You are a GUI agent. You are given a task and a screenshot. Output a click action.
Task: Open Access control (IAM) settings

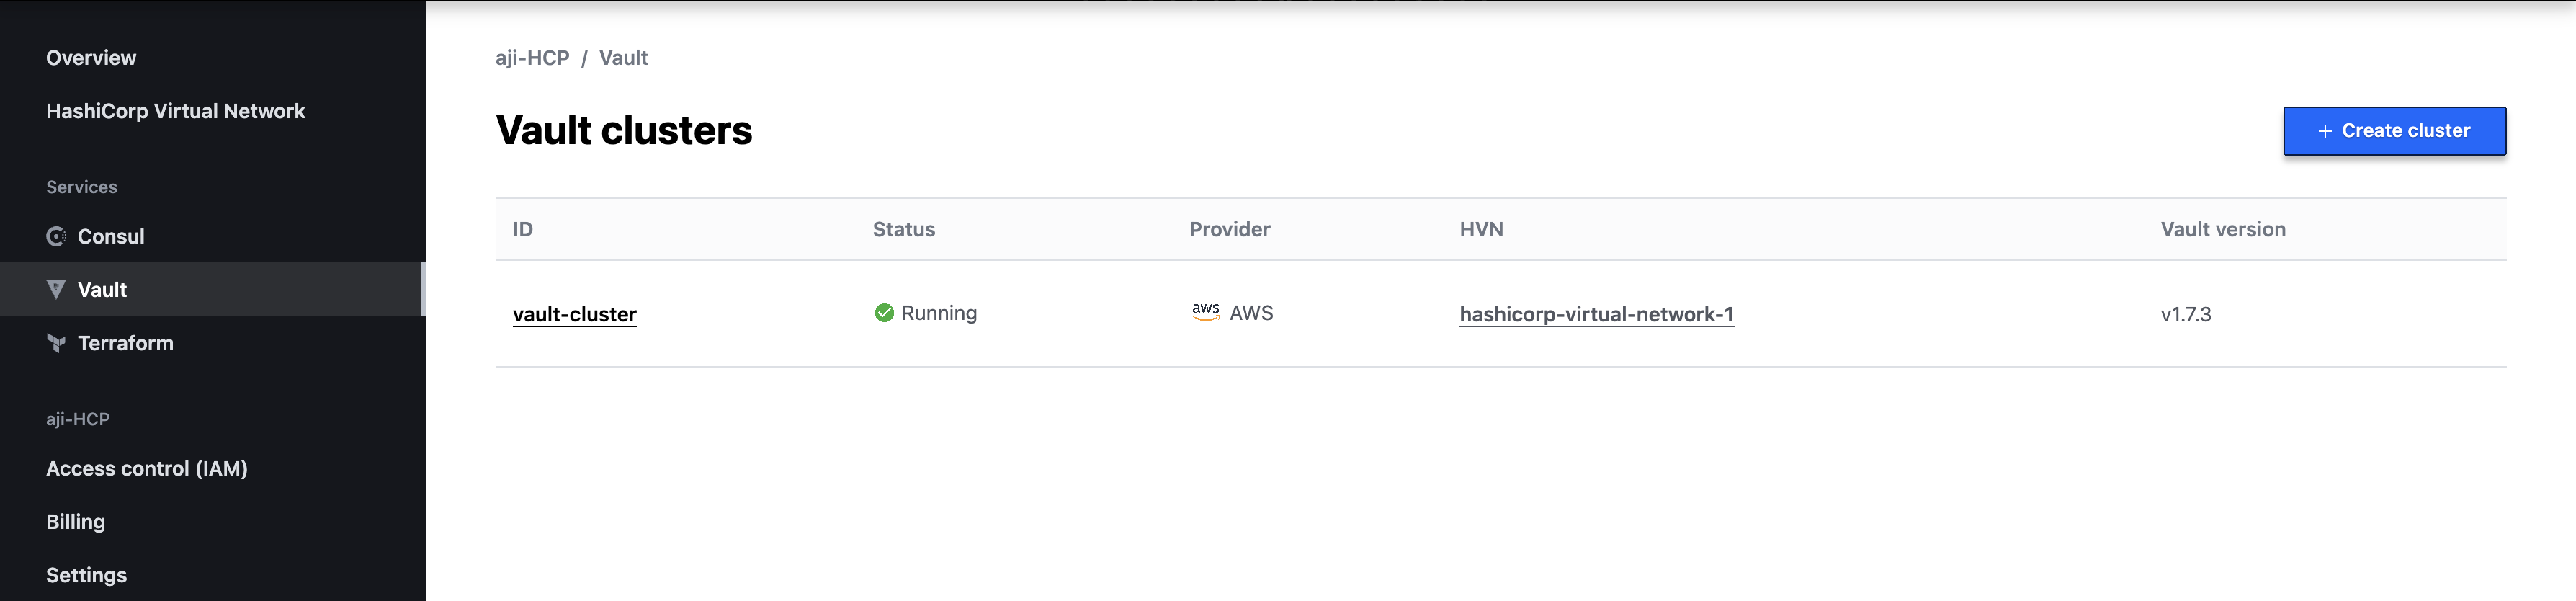pyautogui.click(x=147, y=469)
